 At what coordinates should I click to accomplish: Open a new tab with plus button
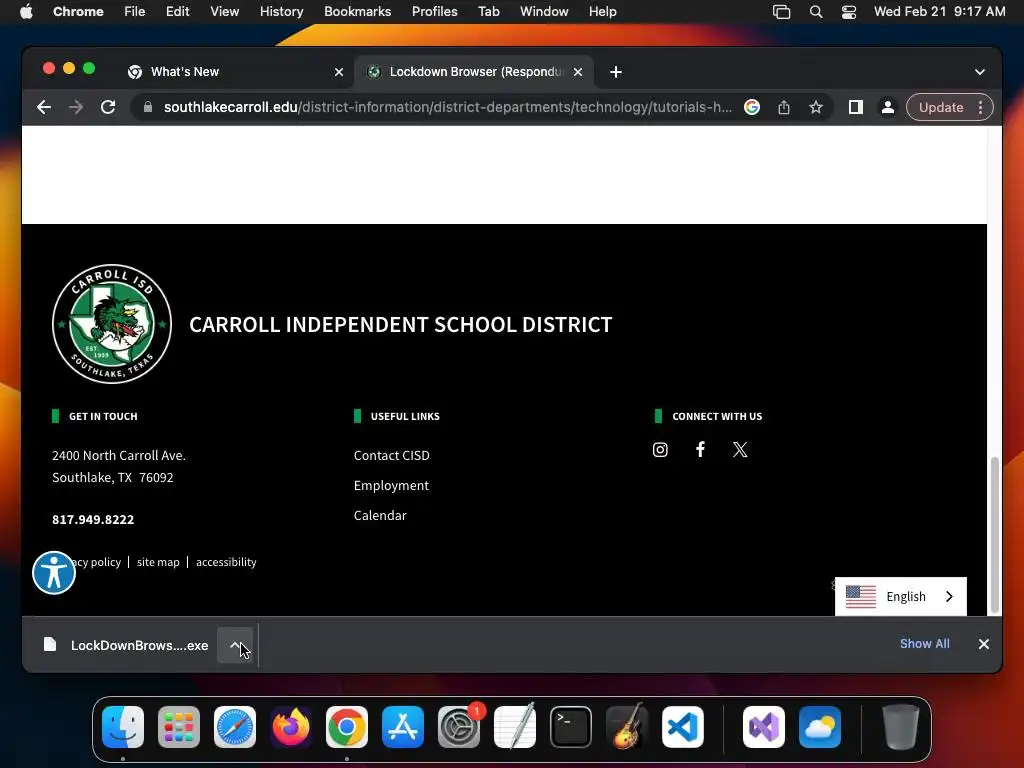coord(616,72)
